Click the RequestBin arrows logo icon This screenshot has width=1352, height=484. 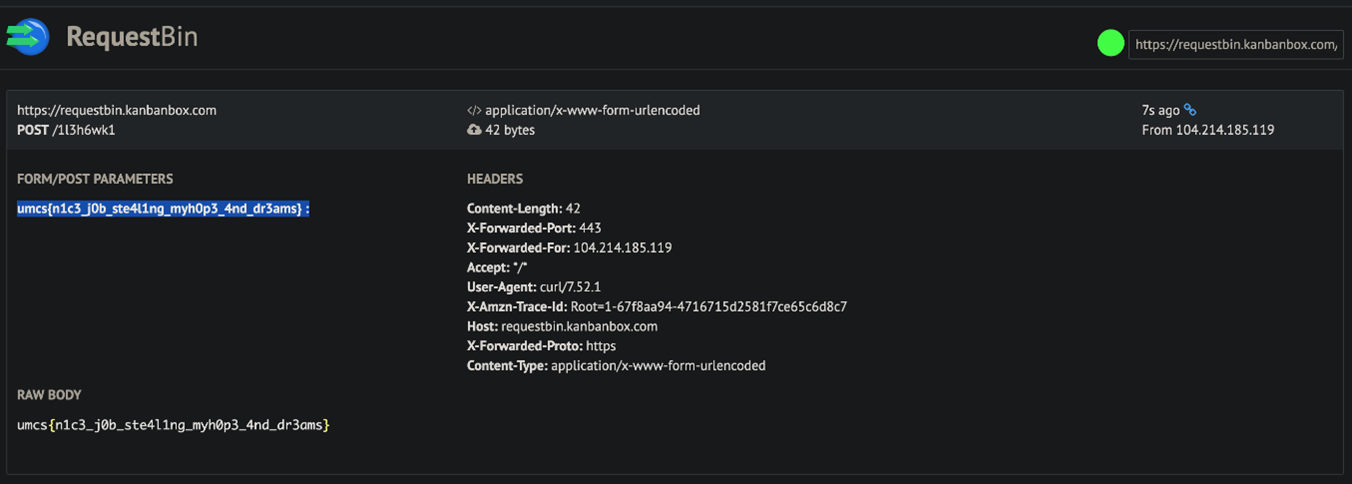[27, 37]
